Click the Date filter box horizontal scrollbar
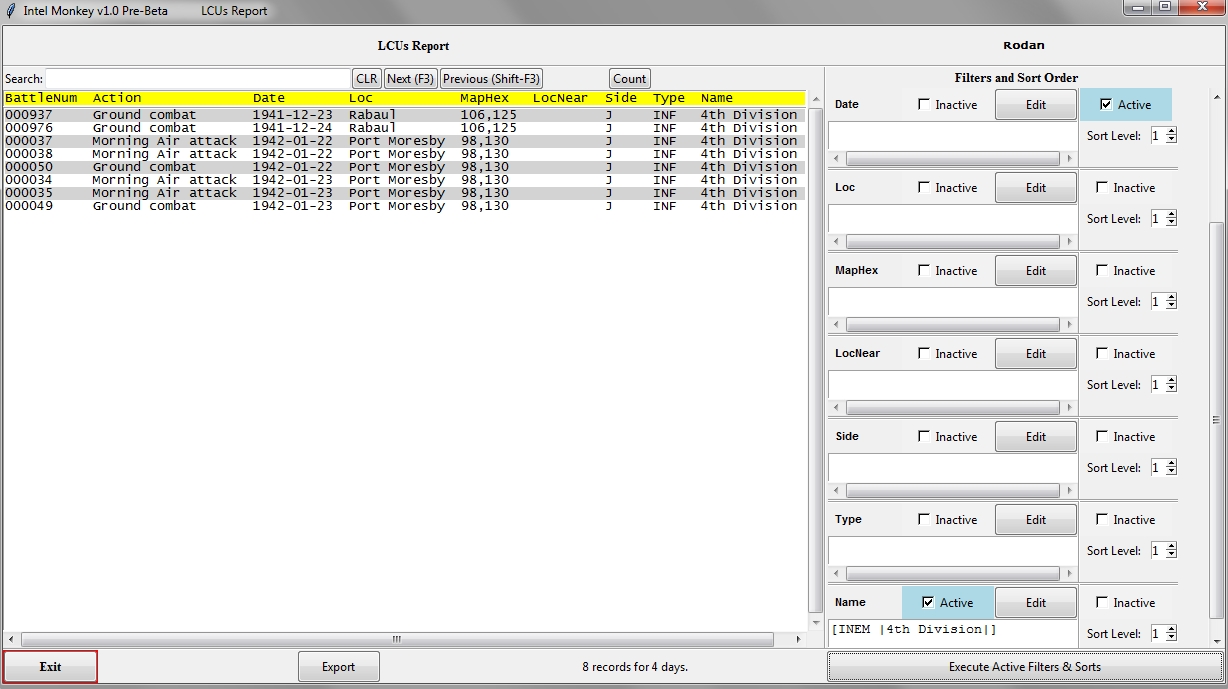 point(953,158)
